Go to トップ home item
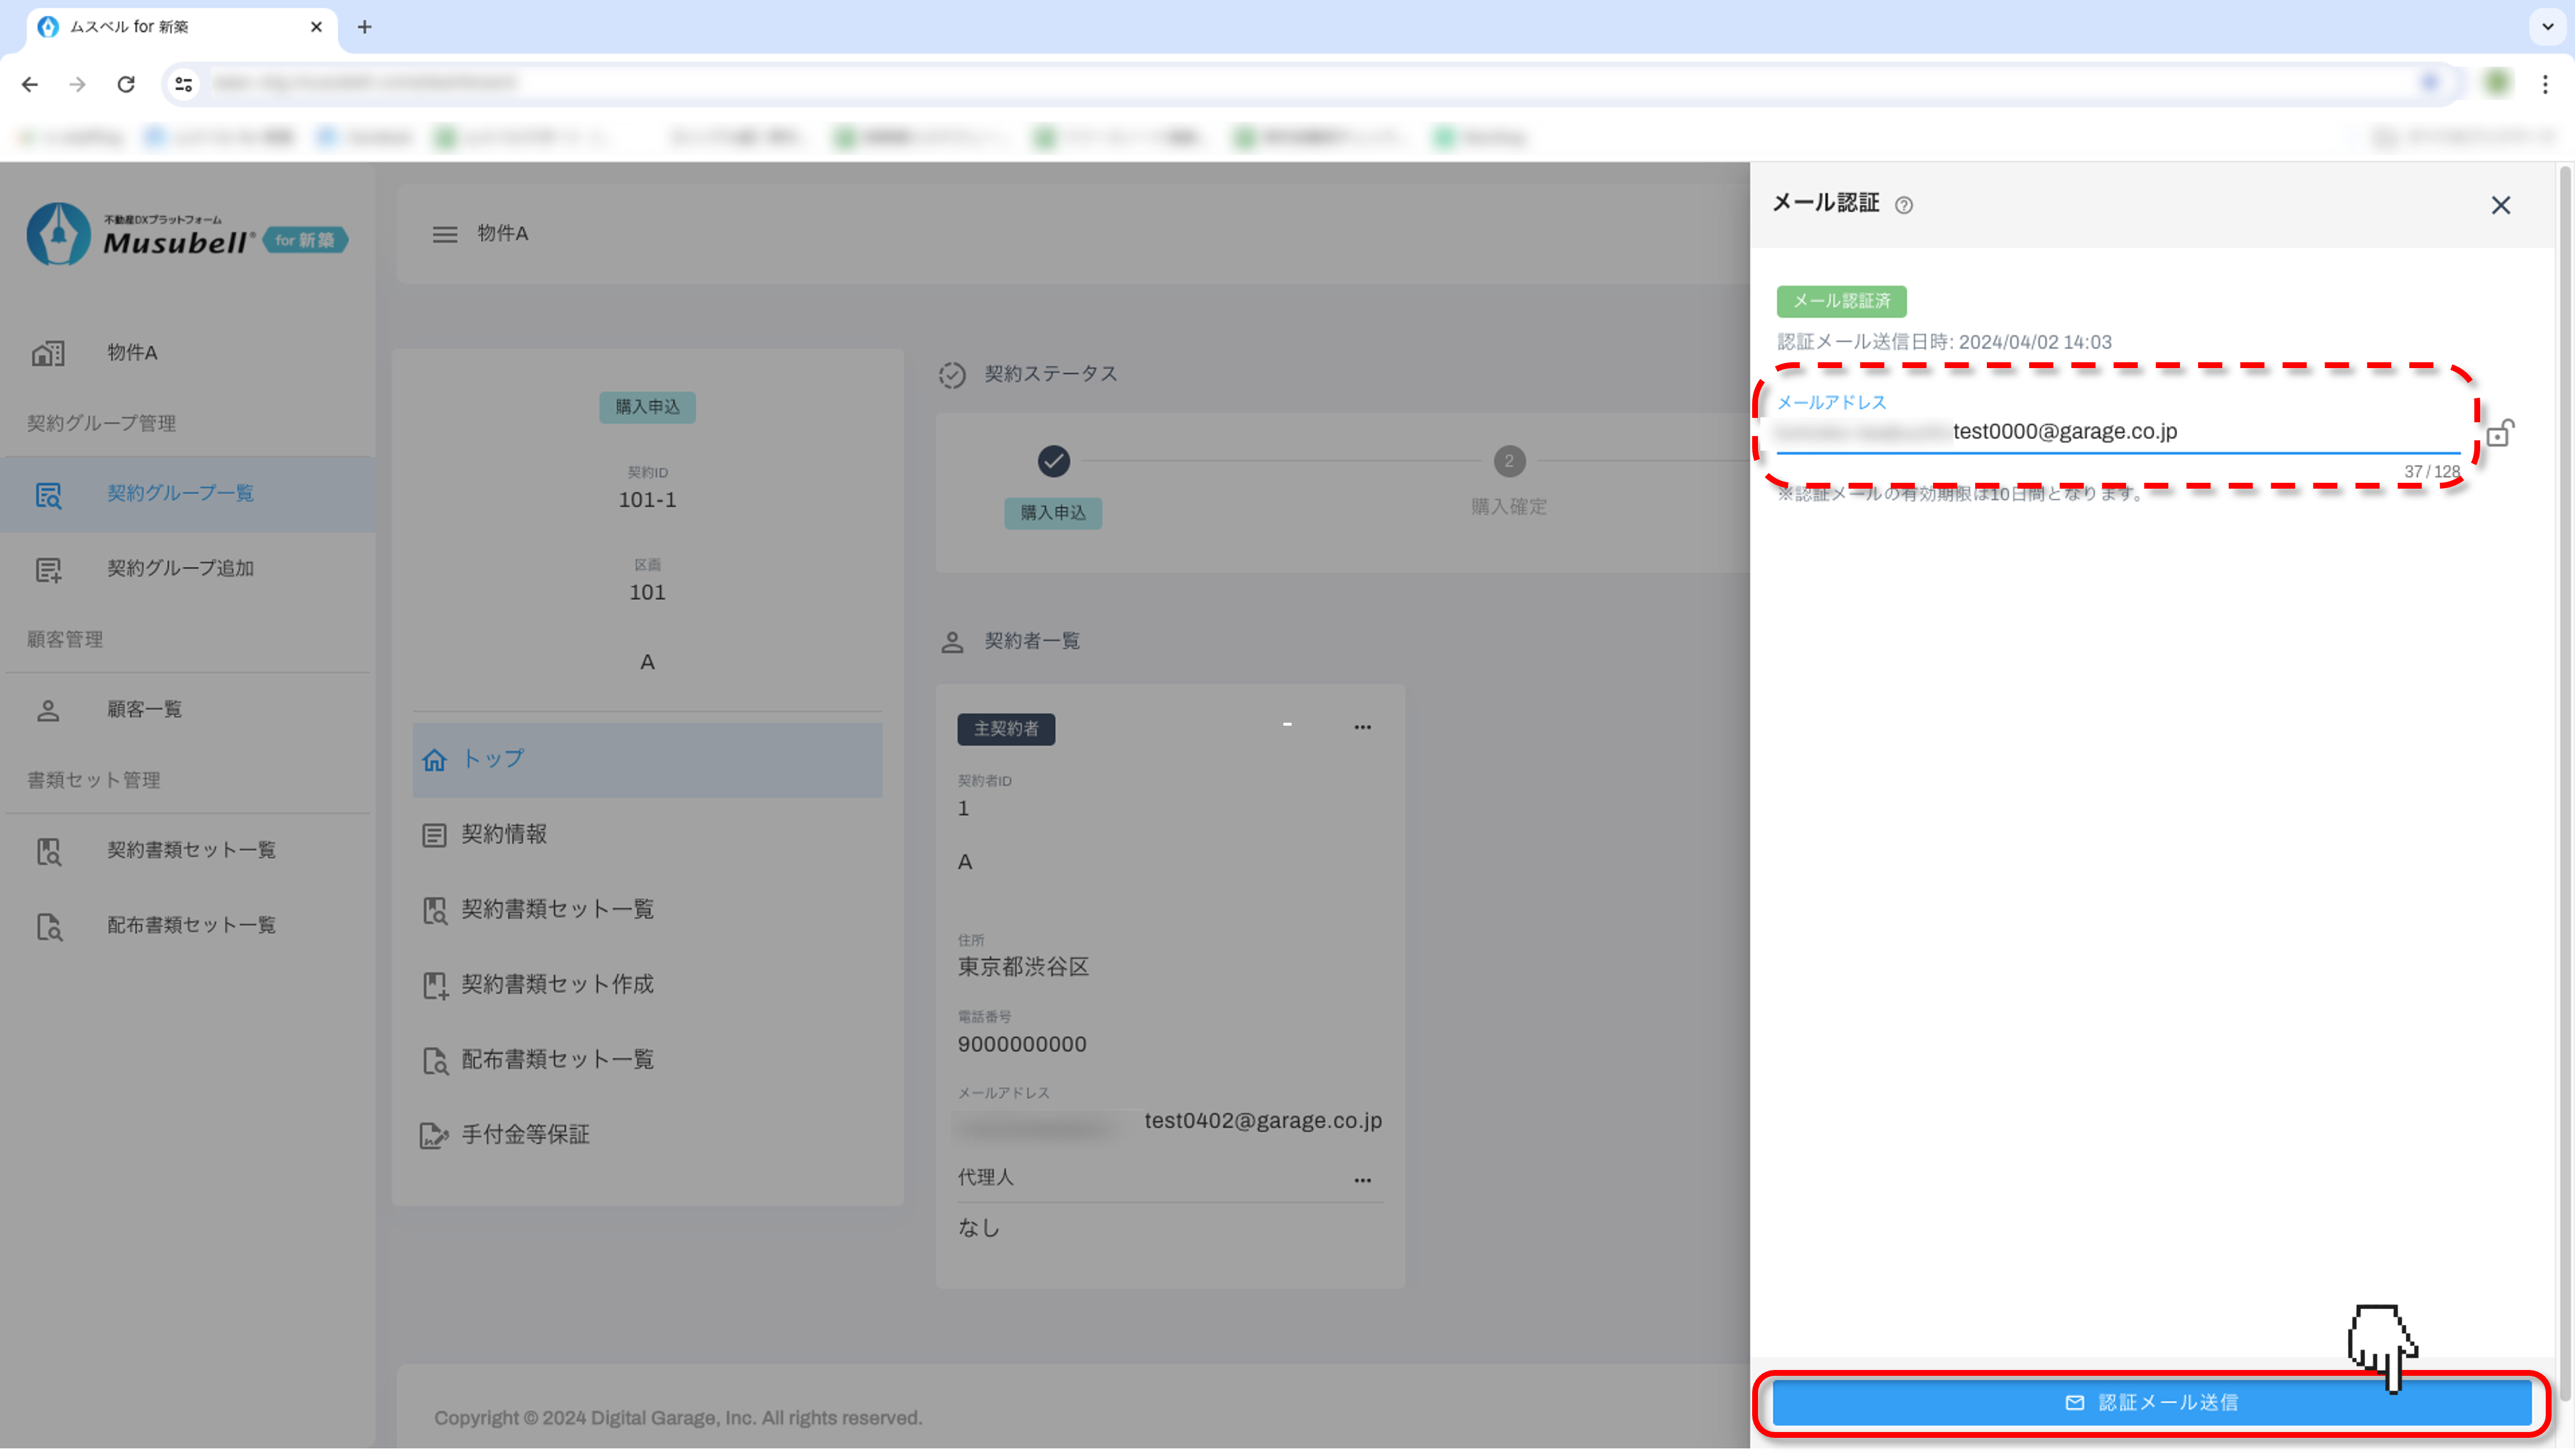 click(x=492, y=759)
